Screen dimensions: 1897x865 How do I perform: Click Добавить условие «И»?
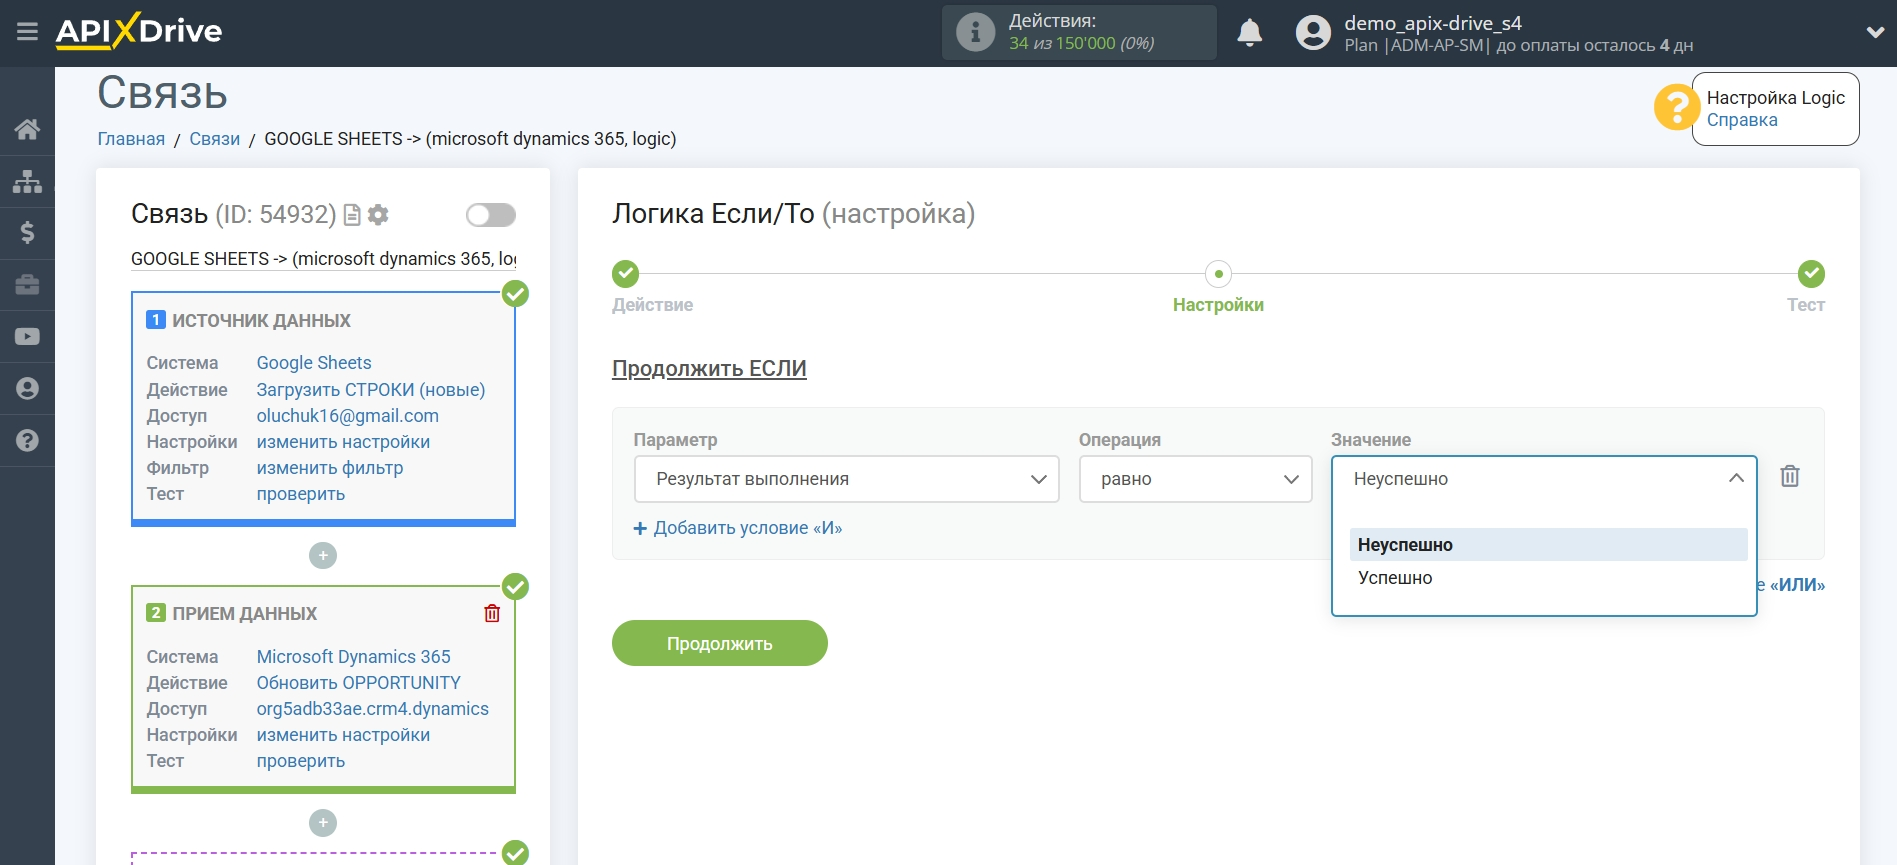[x=738, y=528]
